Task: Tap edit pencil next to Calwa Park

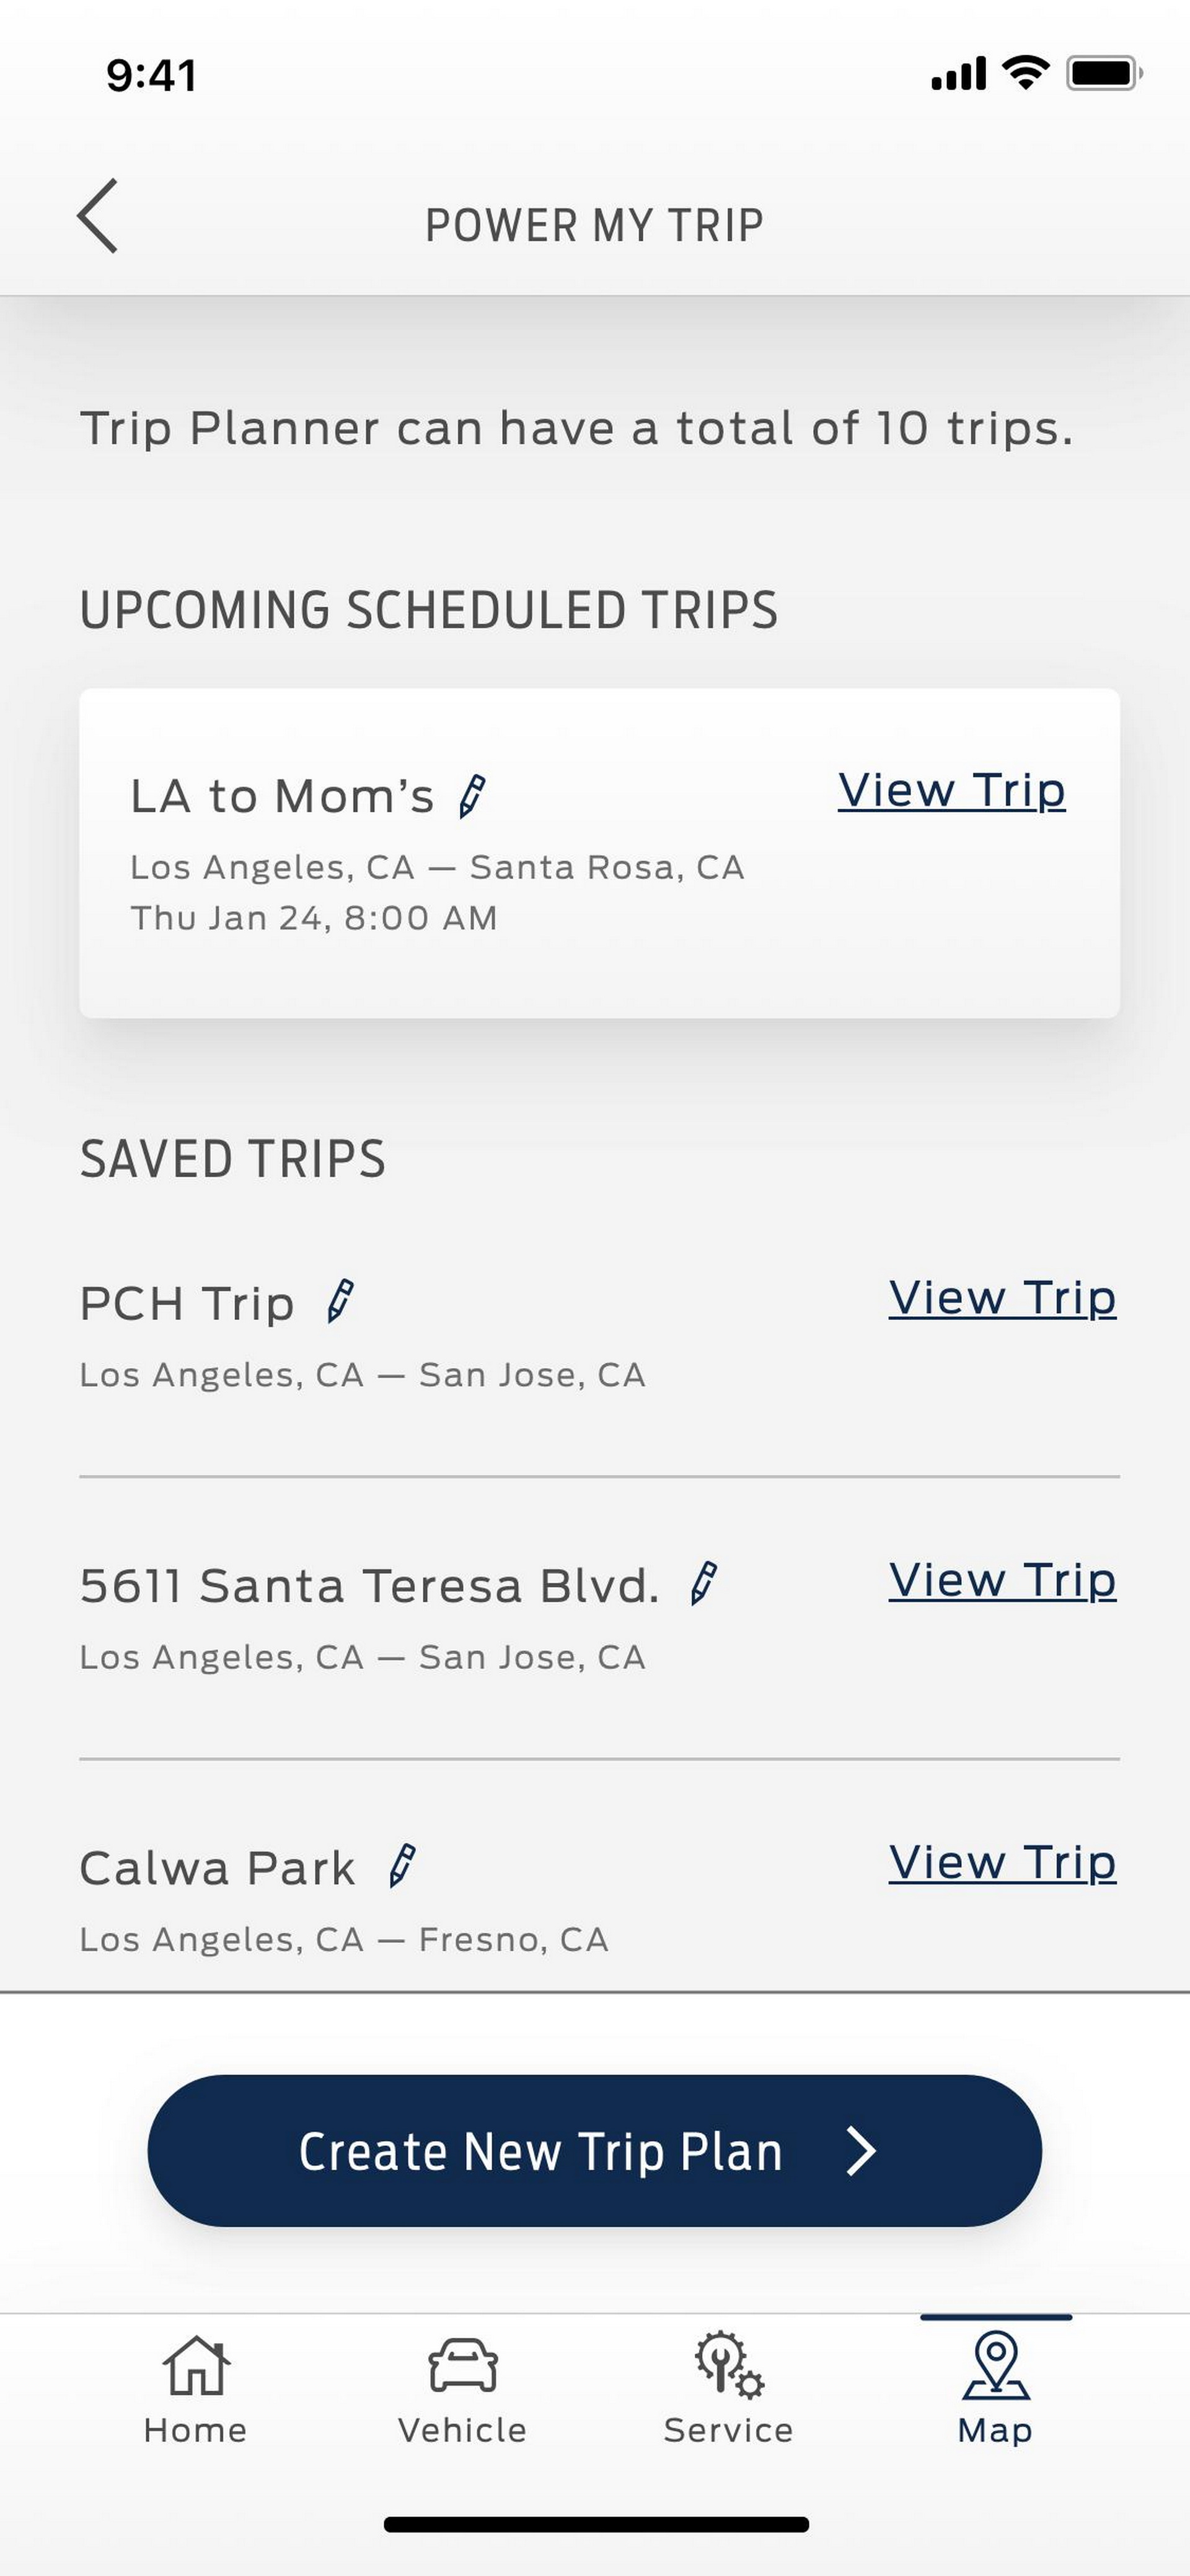Action: tap(402, 1866)
